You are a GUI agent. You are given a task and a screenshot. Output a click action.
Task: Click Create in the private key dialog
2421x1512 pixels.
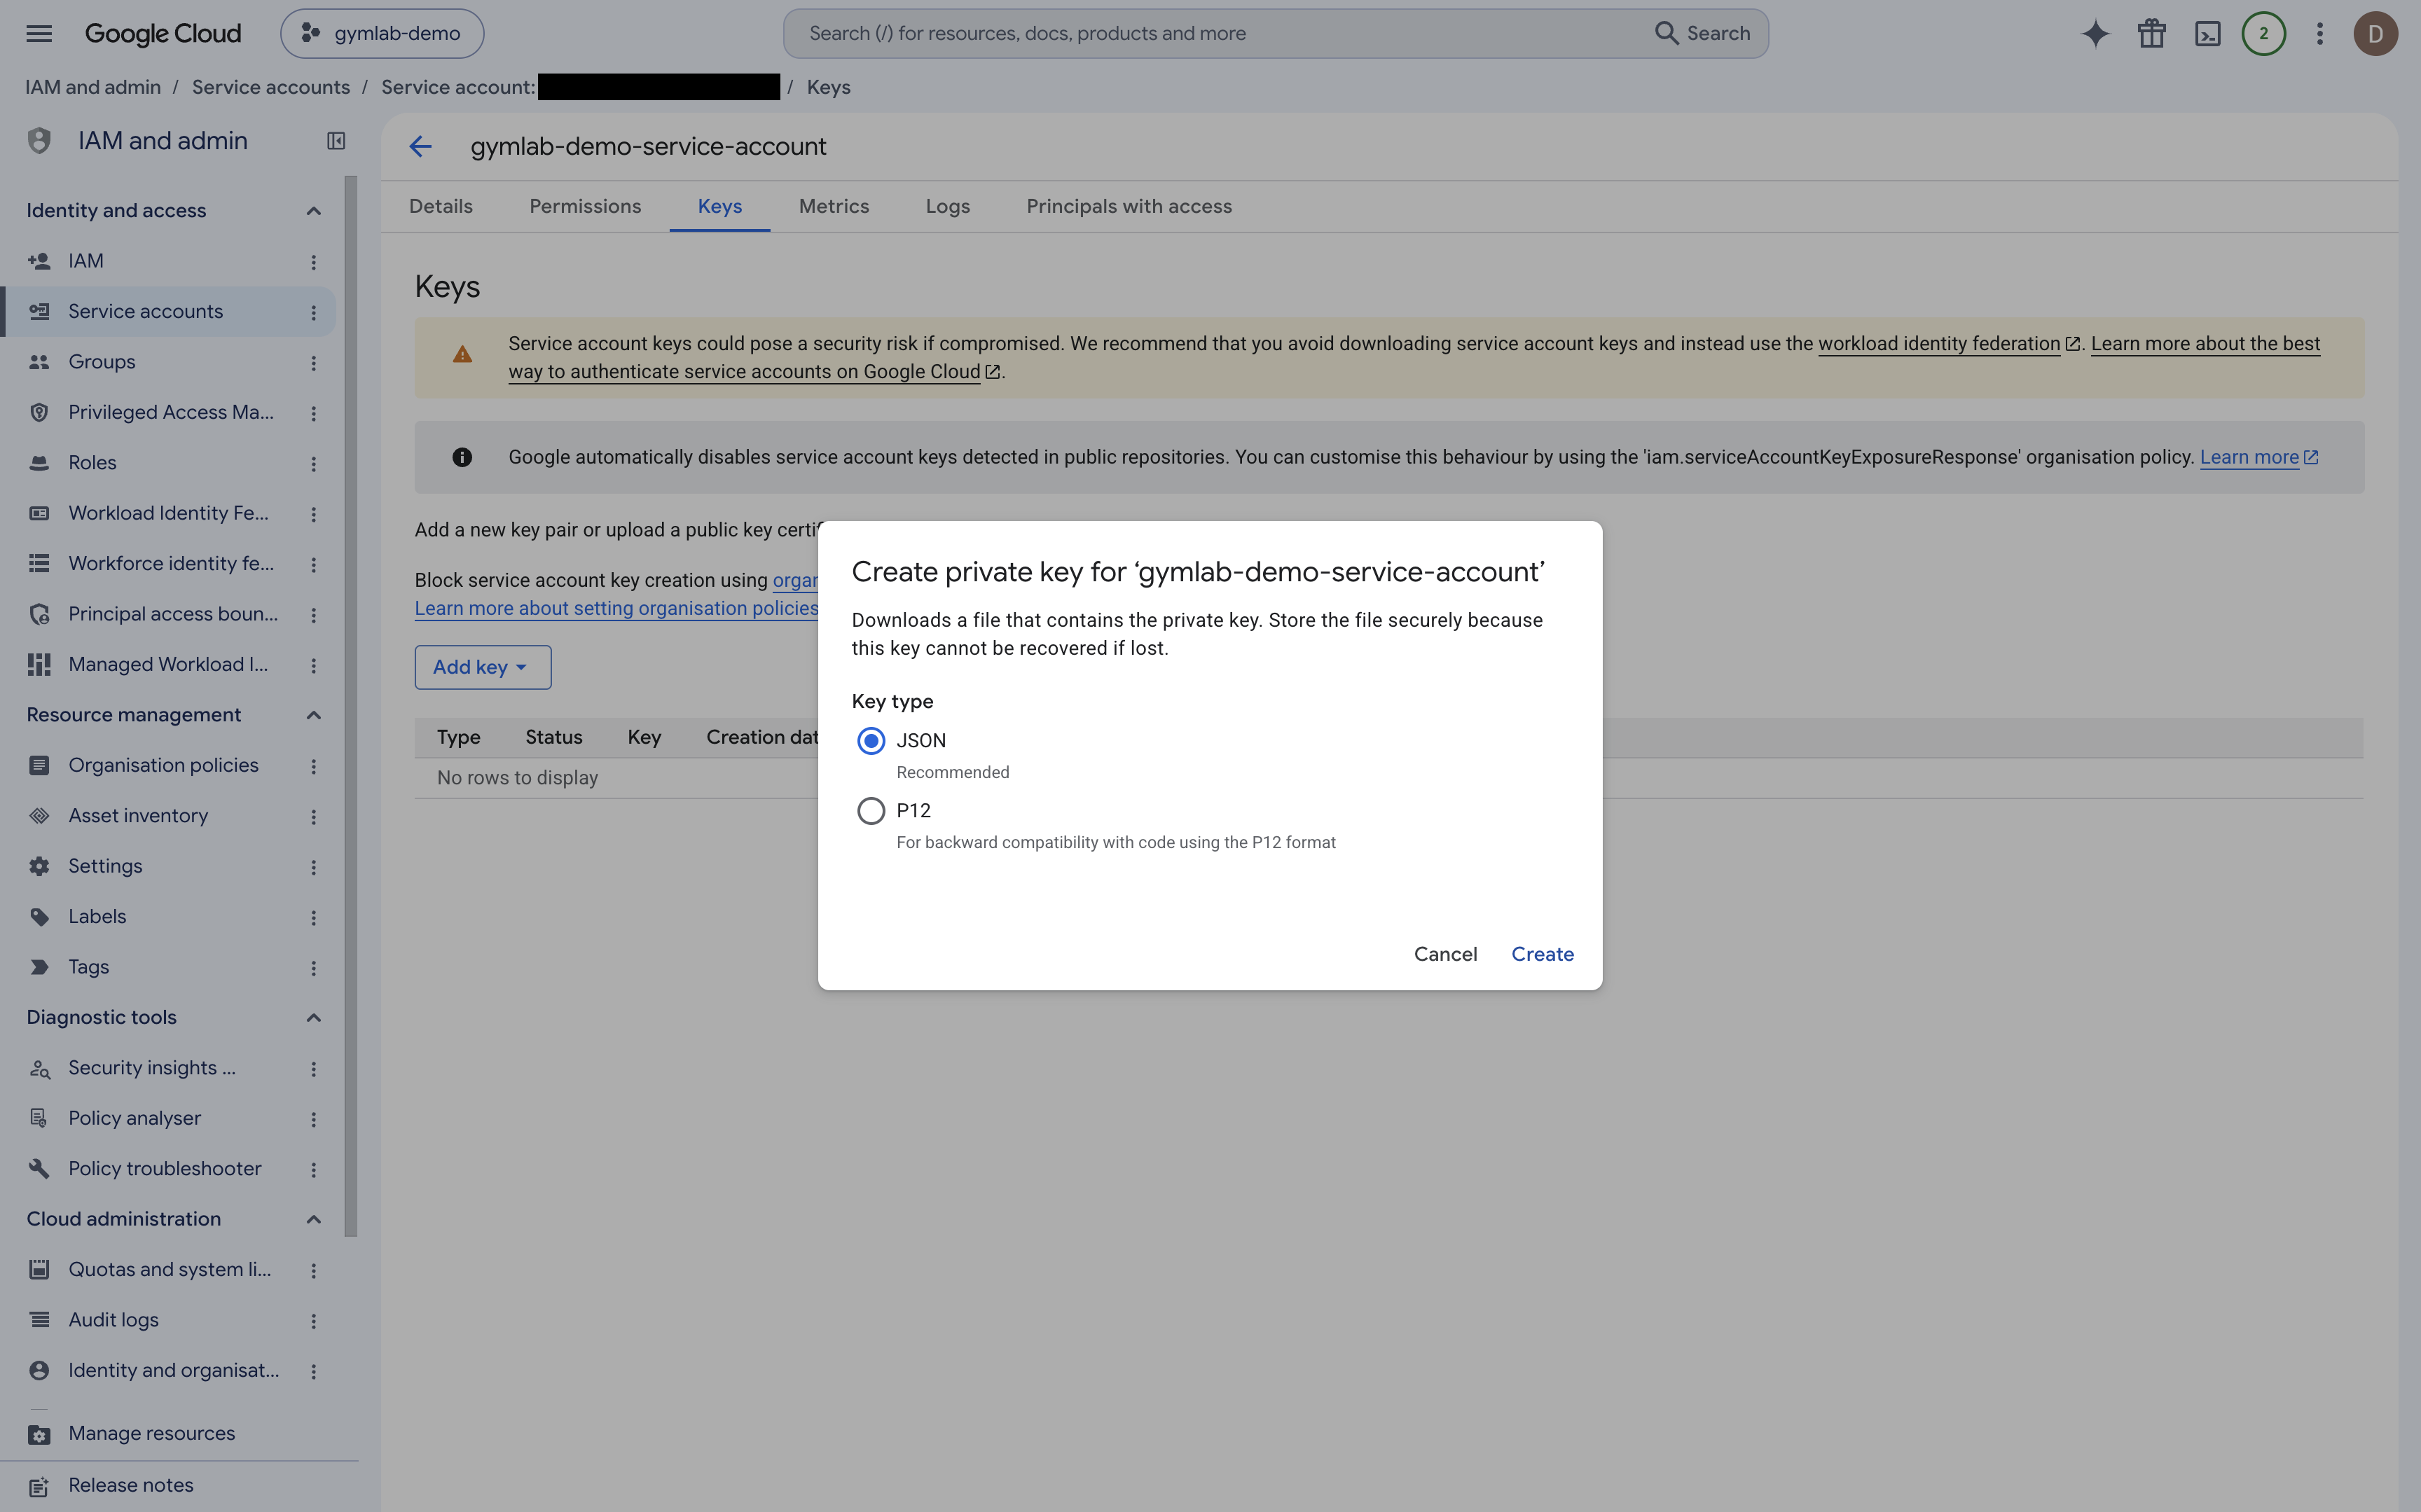[1542, 954]
